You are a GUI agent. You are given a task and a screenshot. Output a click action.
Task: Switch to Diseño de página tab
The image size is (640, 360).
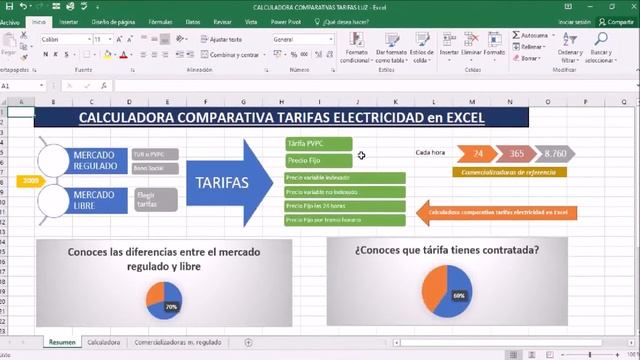[x=113, y=22]
